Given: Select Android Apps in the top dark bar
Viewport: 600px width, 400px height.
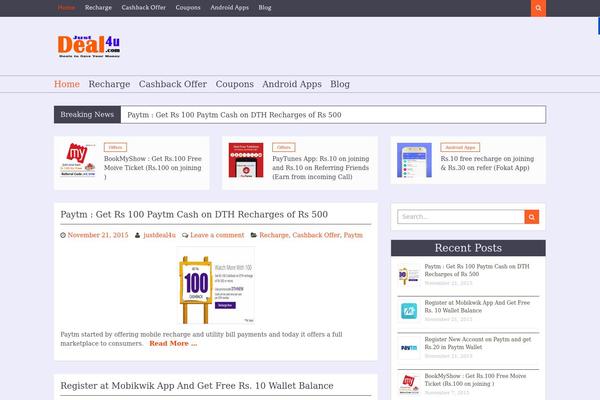Looking at the screenshot, I should pyautogui.click(x=230, y=7).
